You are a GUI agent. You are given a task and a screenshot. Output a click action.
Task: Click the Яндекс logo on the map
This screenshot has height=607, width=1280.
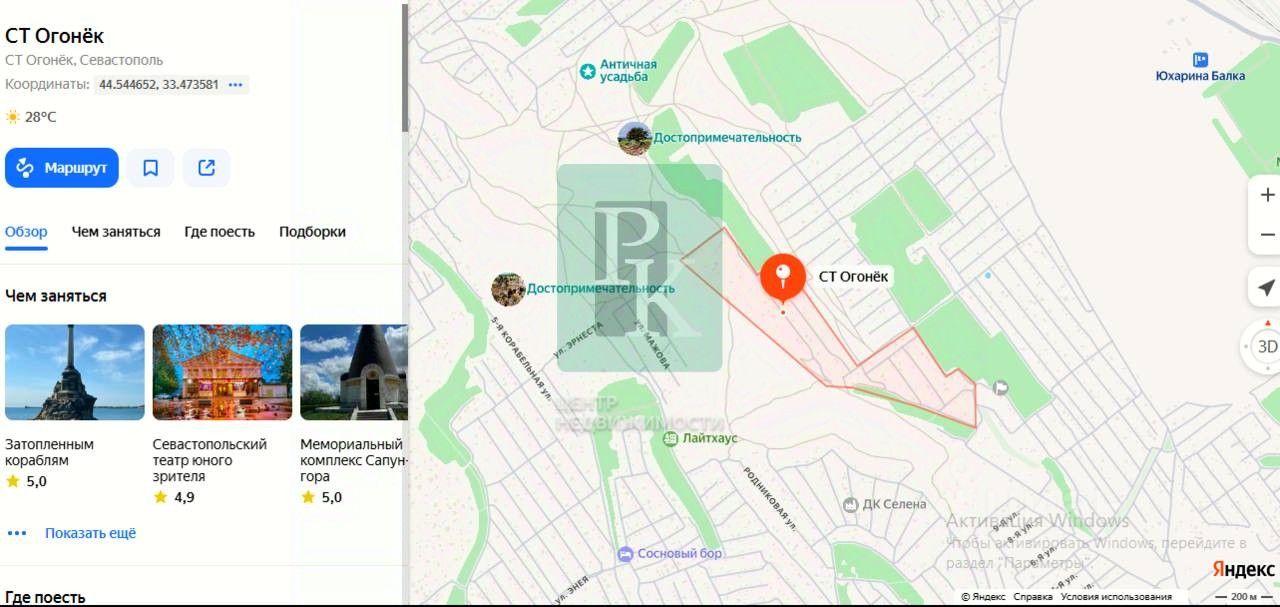click(1243, 569)
